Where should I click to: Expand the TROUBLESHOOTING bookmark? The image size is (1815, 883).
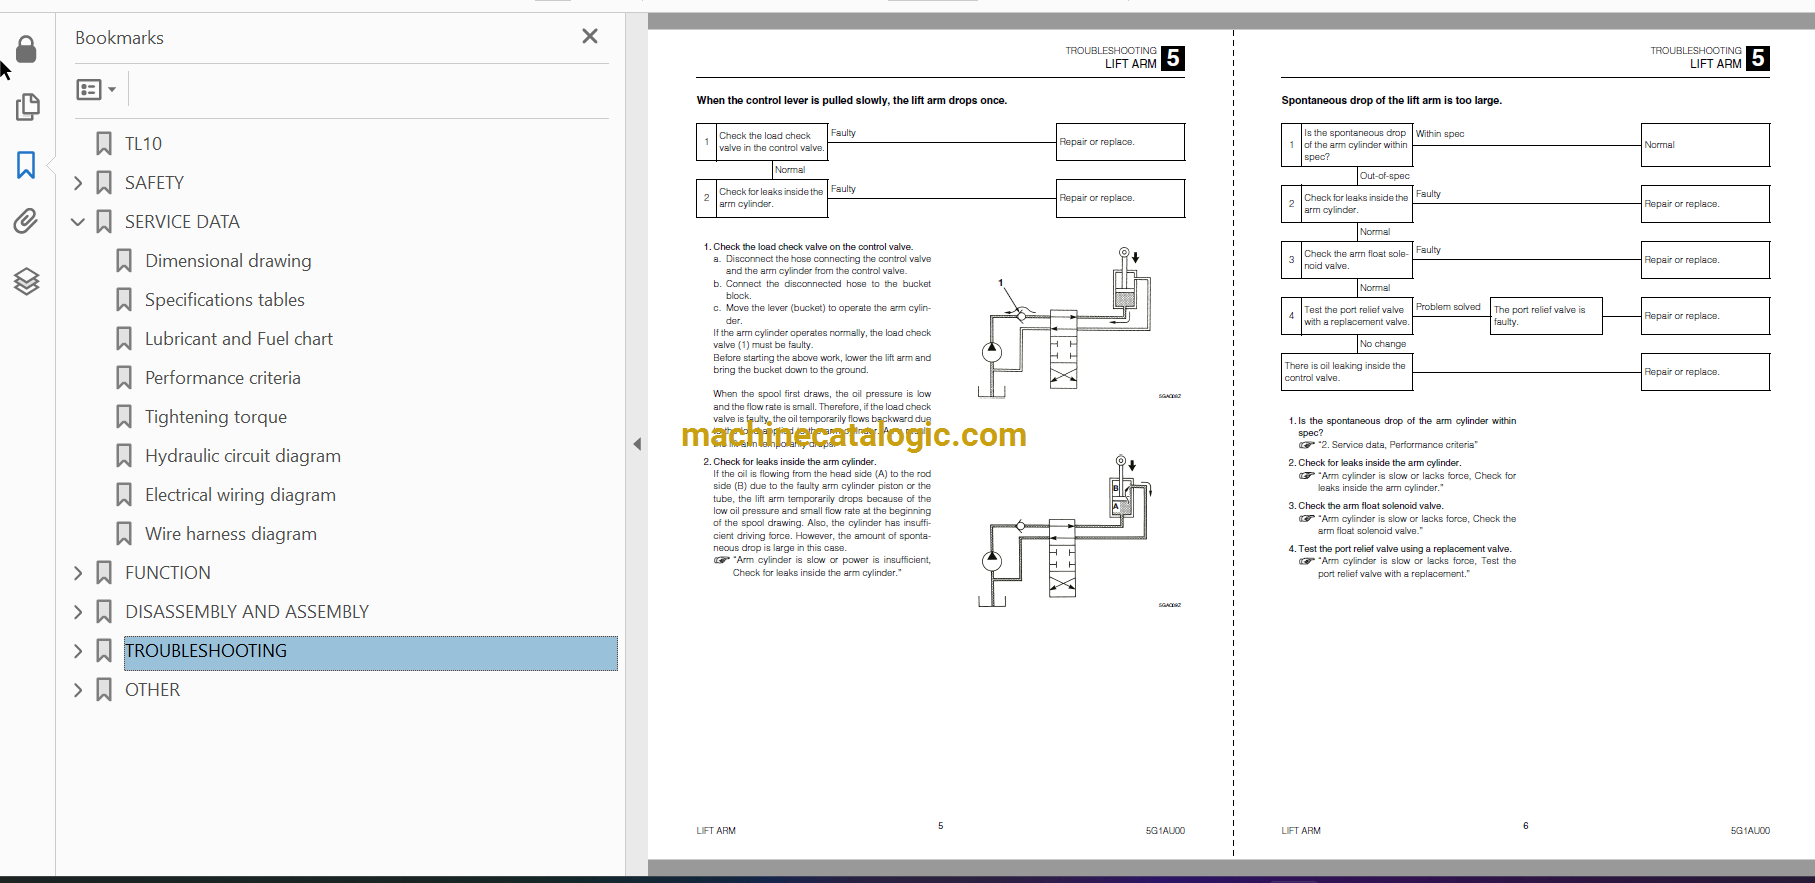78,651
